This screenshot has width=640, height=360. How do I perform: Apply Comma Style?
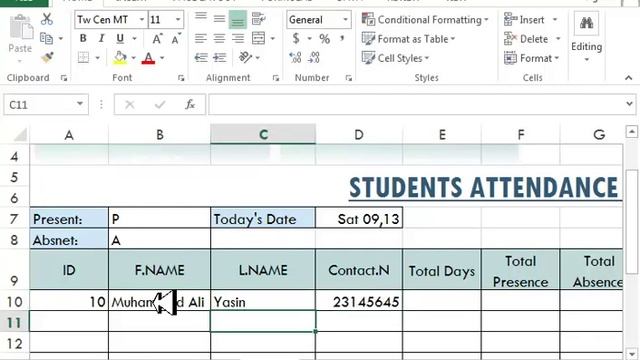point(342,39)
